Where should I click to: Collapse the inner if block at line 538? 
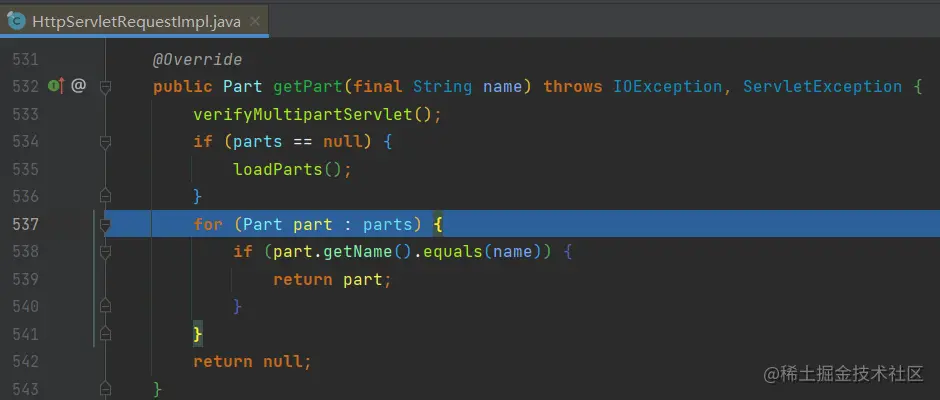click(106, 252)
